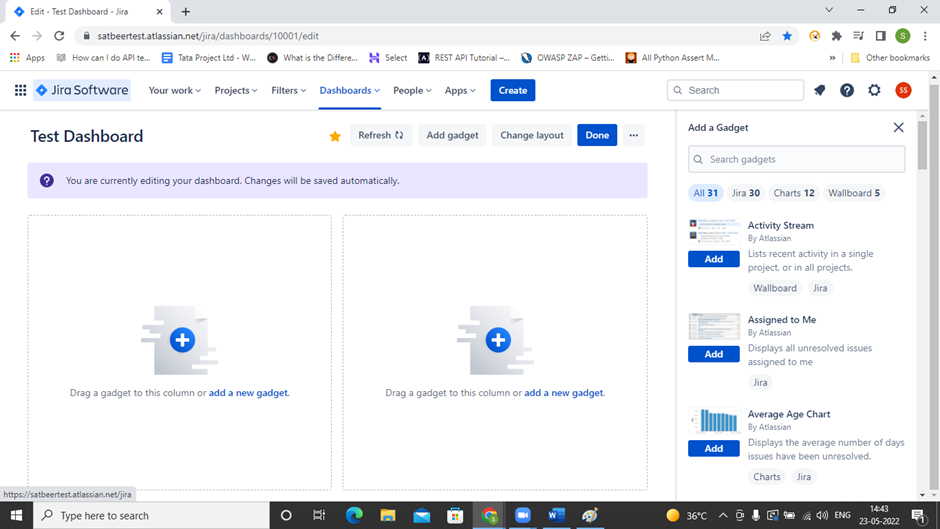Open the People menu
Screen dimensions: 940x529
tap(412, 90)
